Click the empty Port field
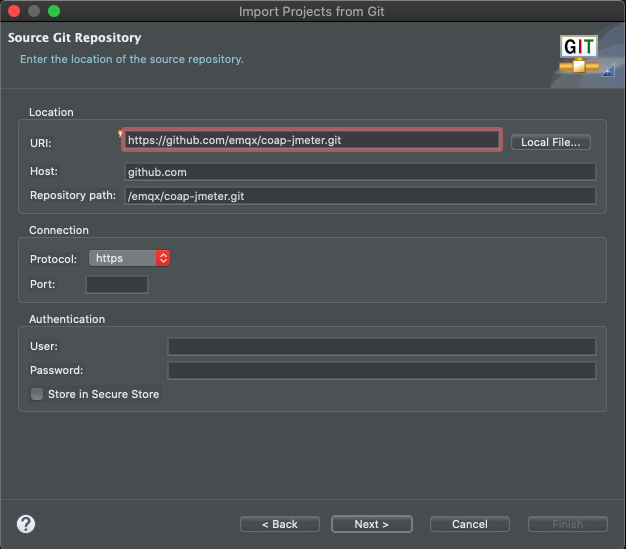Screen dimensions: 626x549 [117, 285]
